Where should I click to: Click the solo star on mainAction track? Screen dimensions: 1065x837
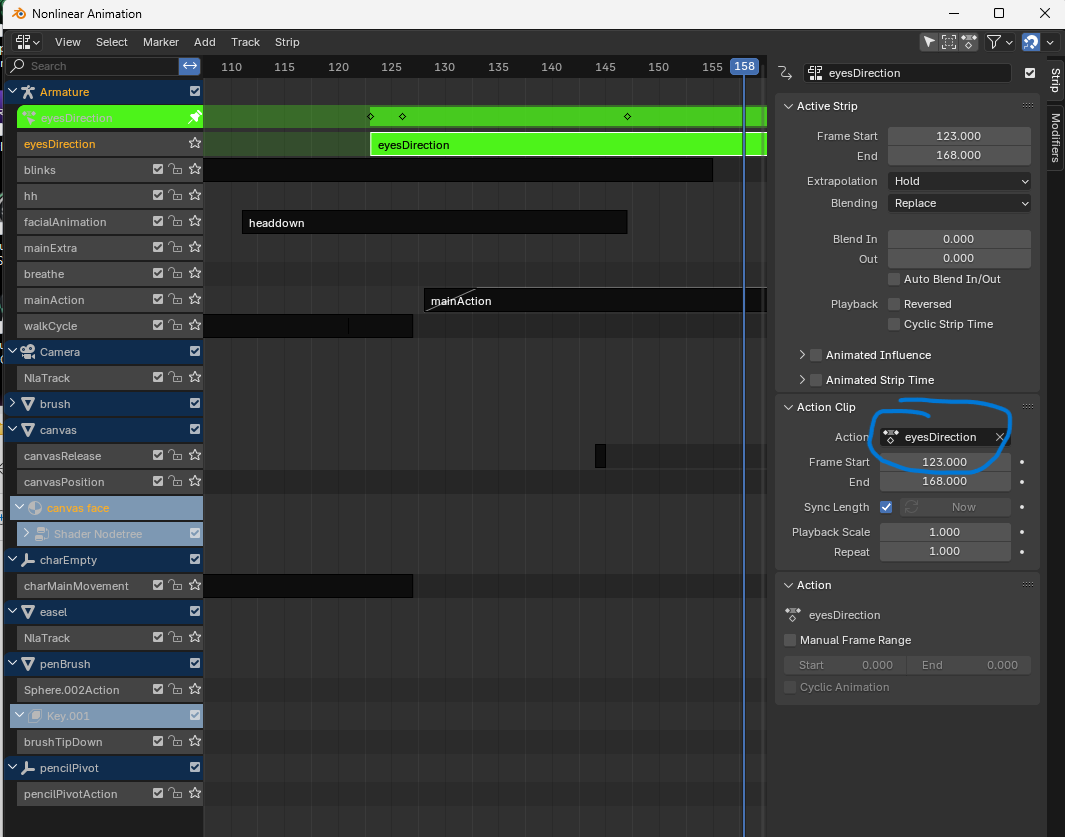pos(195,300)
